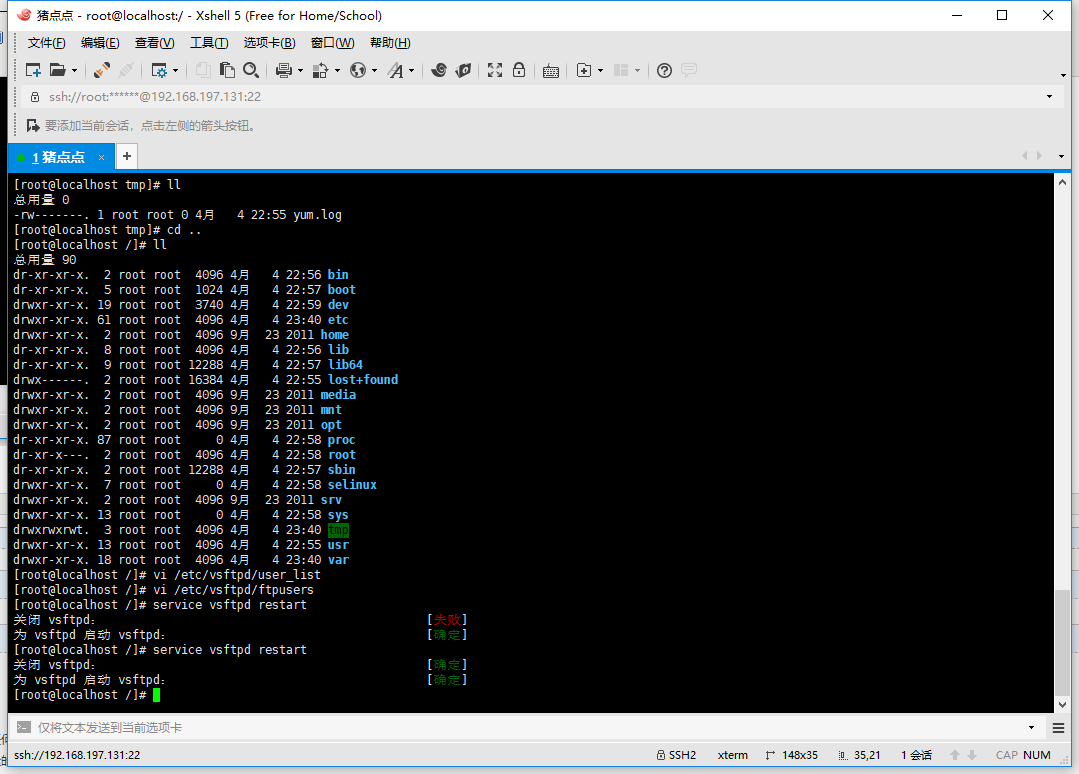Click the lock screen icon
Image resolution: width=1079 pixels, height=774 pixels.
pos(519,70)
